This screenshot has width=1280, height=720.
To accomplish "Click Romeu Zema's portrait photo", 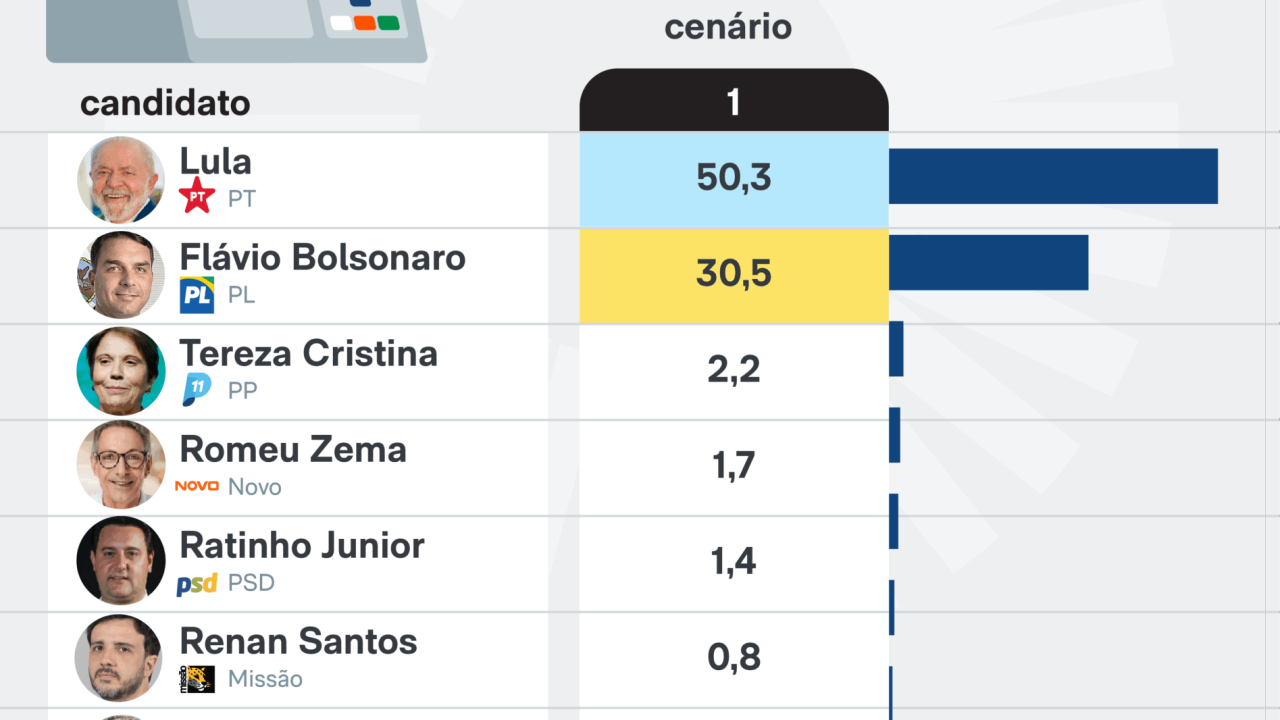I will coord(121,466).
